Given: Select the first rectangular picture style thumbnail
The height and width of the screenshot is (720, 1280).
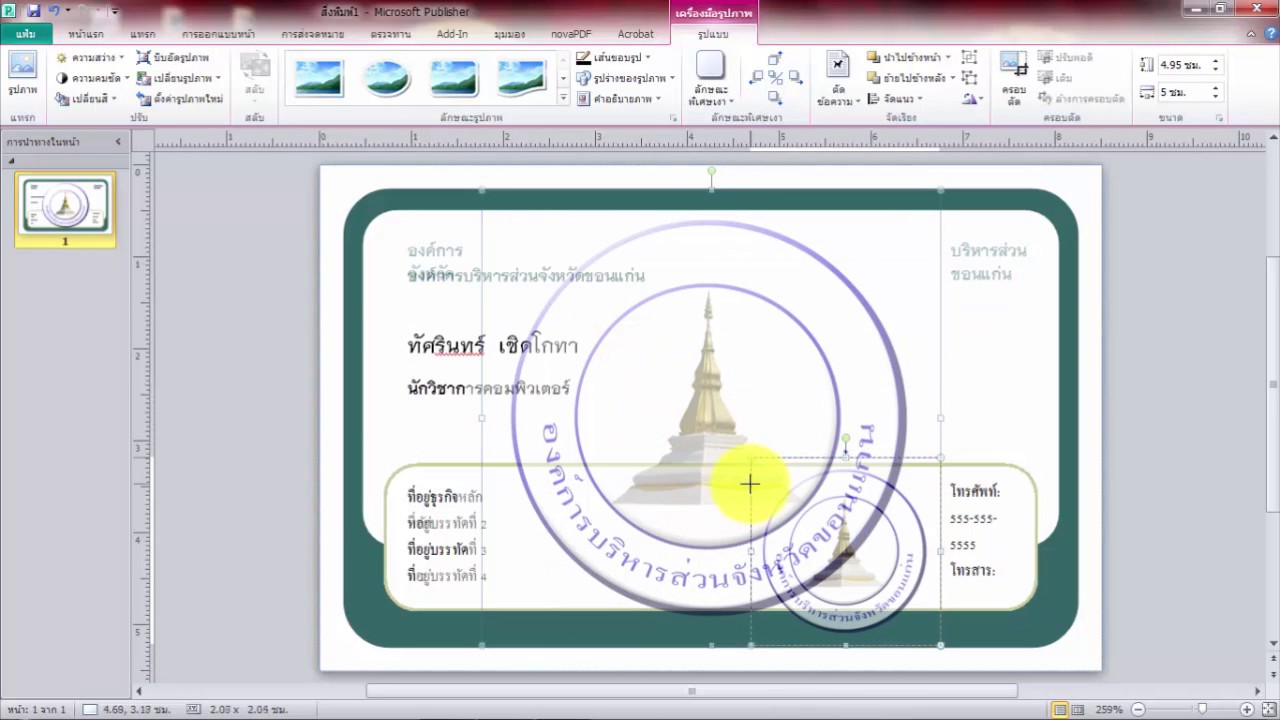Looking at the screenshot, I should (320, 77).
